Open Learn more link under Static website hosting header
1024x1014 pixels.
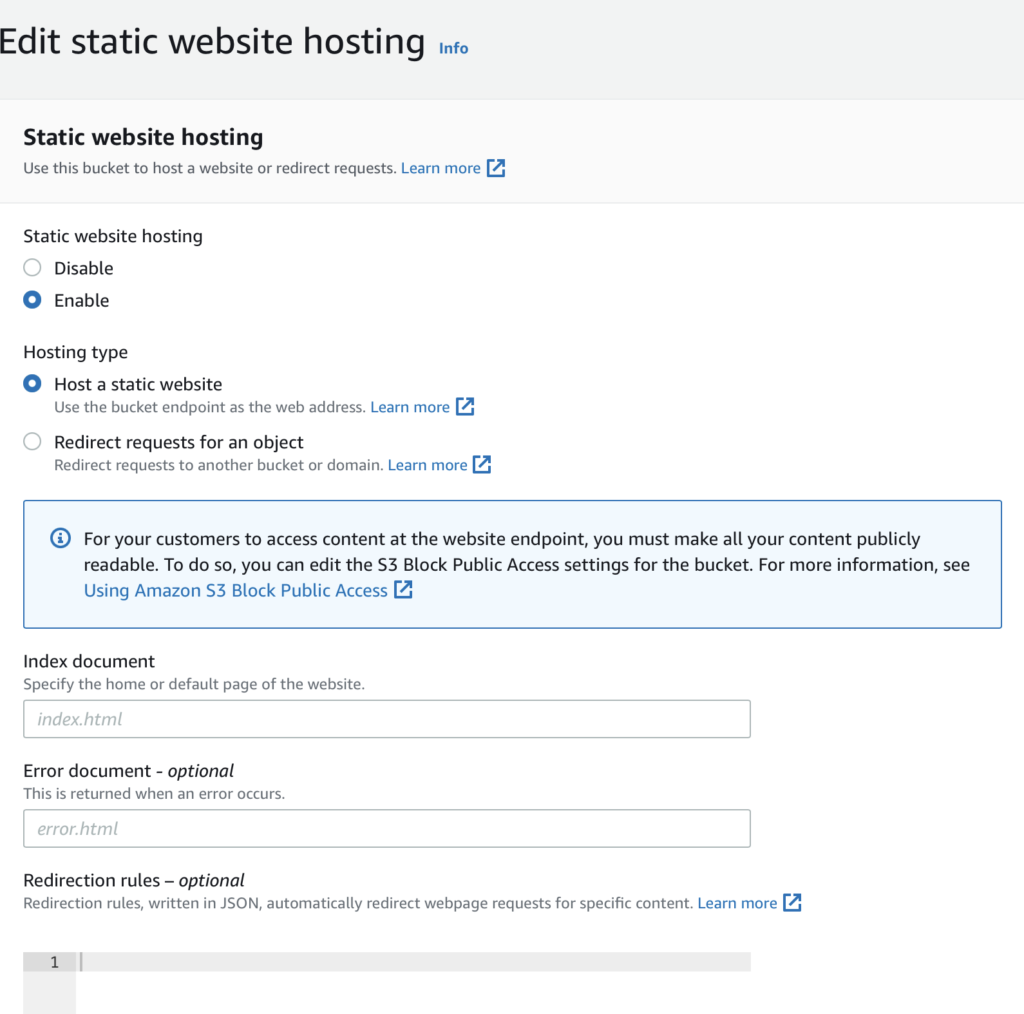click(441, 168)
